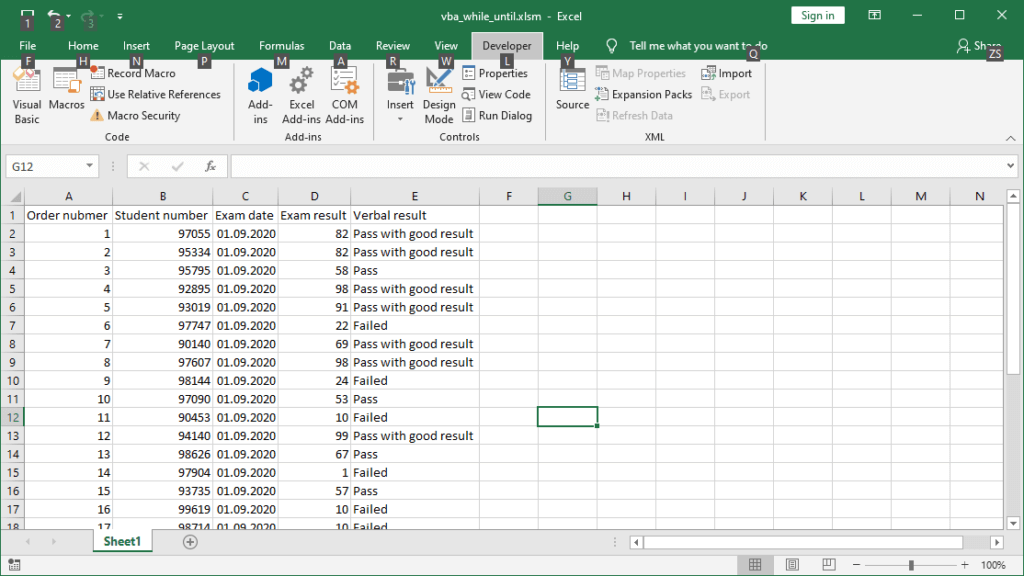Open Macro Security settings
1024x576 pixels.
(x=139, y=115)
